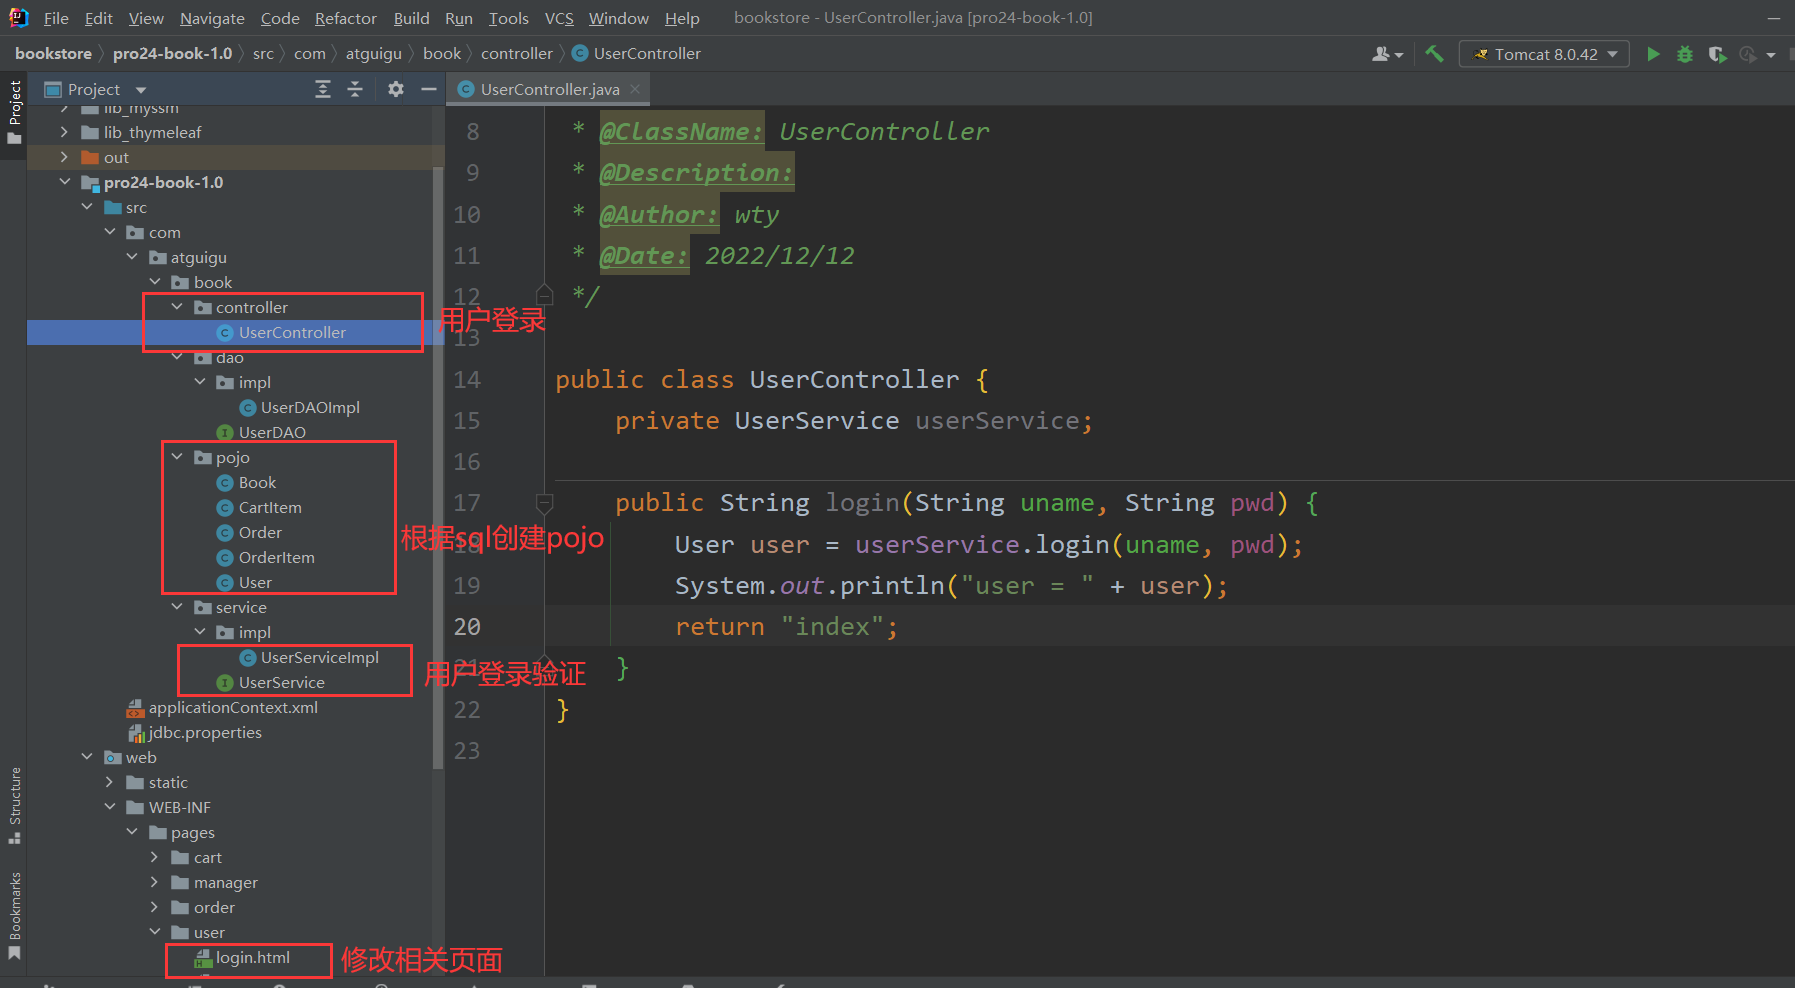The width and height of the screenshot is (1795, 988).
Task: Open the user account icon in toolbar
Action: pos(1387,54)
